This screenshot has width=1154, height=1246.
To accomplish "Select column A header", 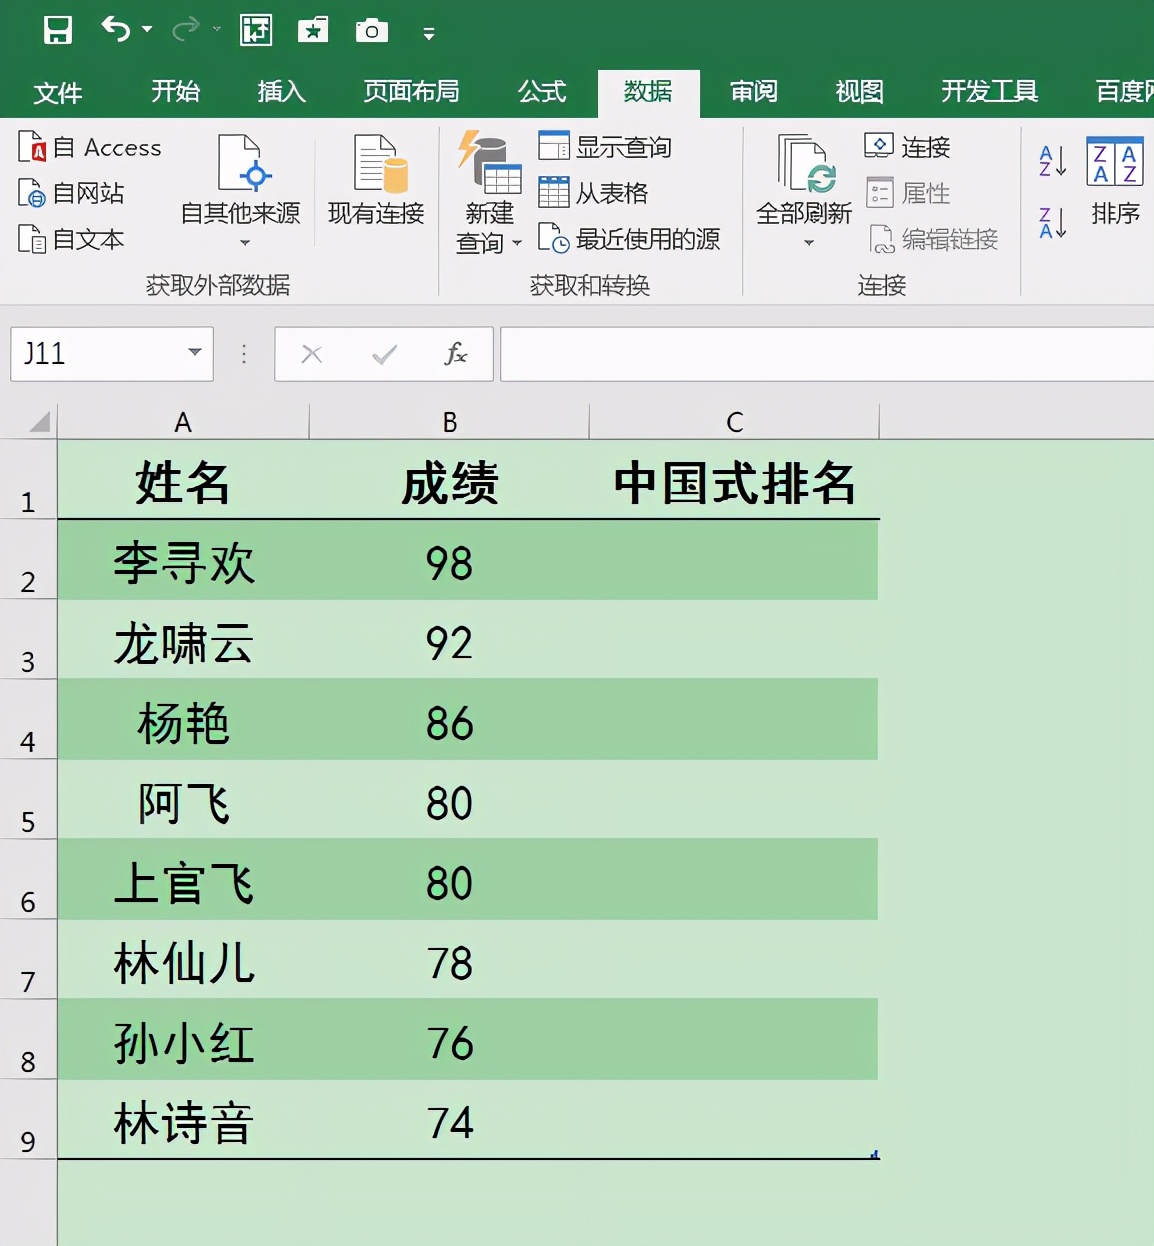I will 183,422.
